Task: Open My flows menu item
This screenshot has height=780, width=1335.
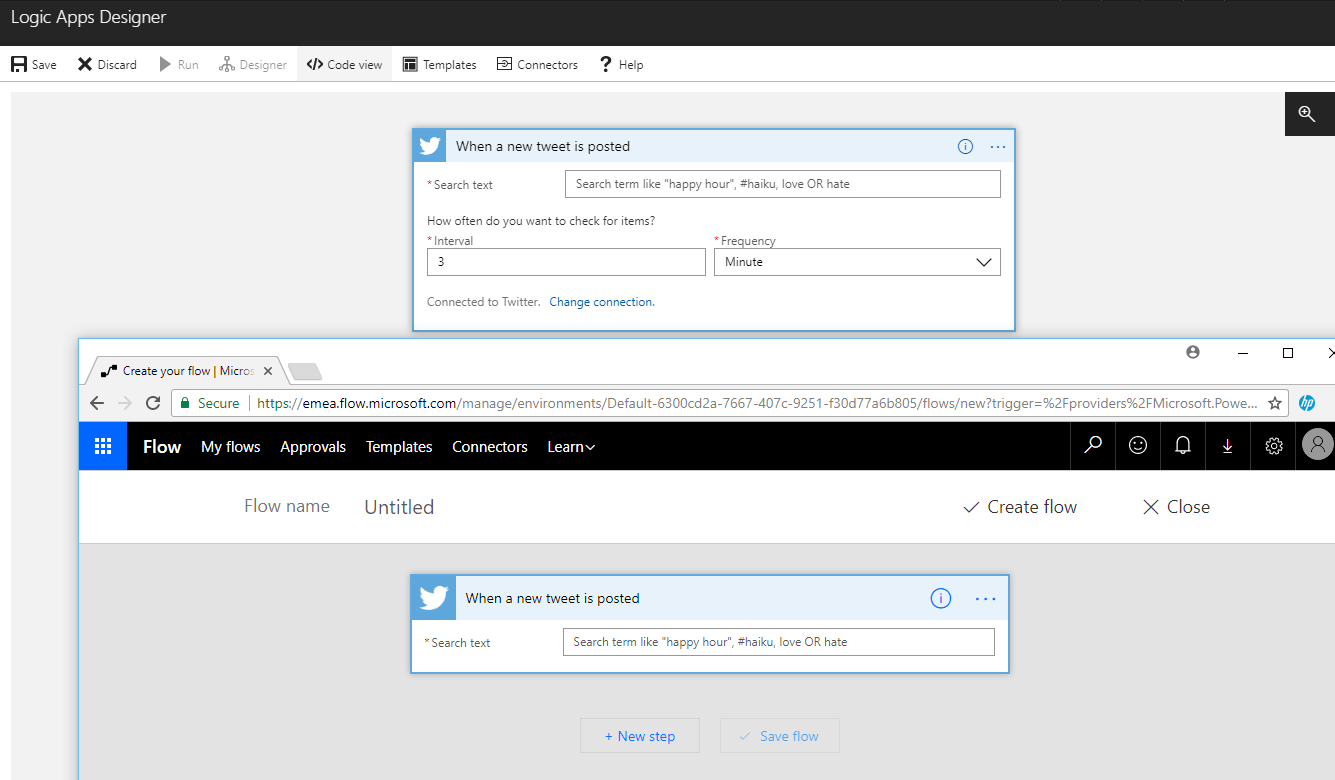Action: point(231,447)
